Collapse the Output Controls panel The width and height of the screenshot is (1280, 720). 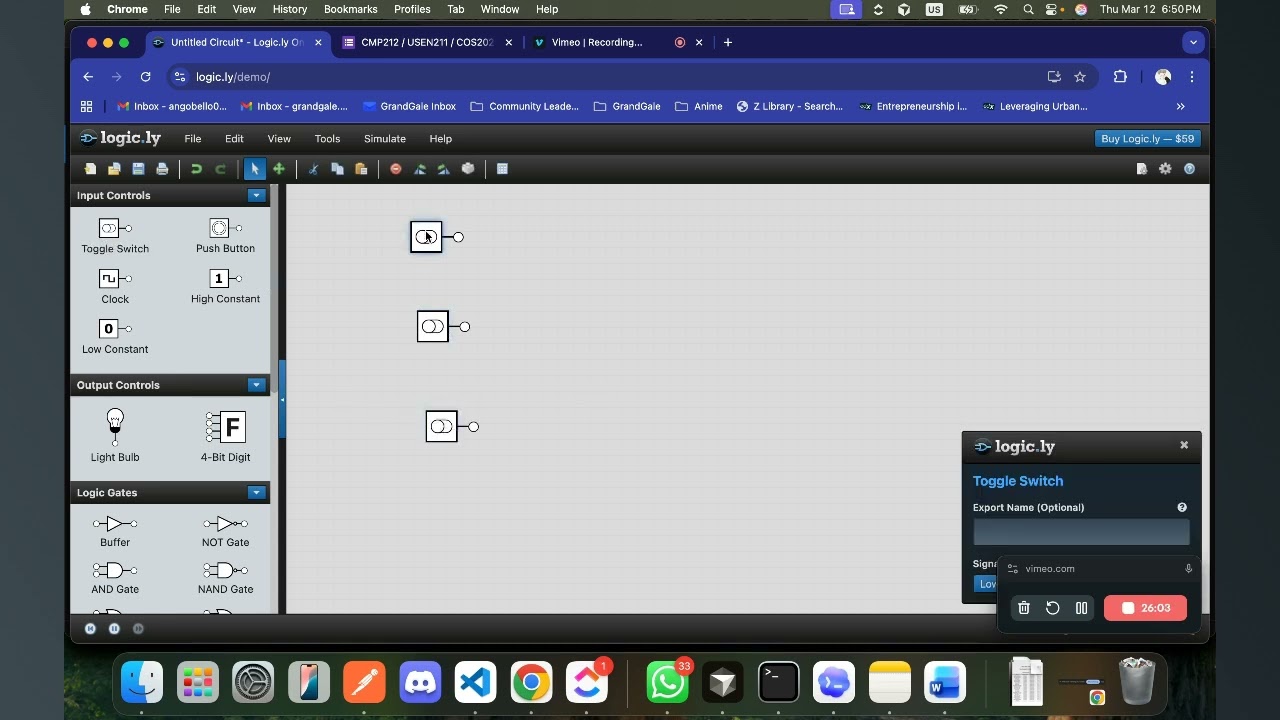pos(257,385)
